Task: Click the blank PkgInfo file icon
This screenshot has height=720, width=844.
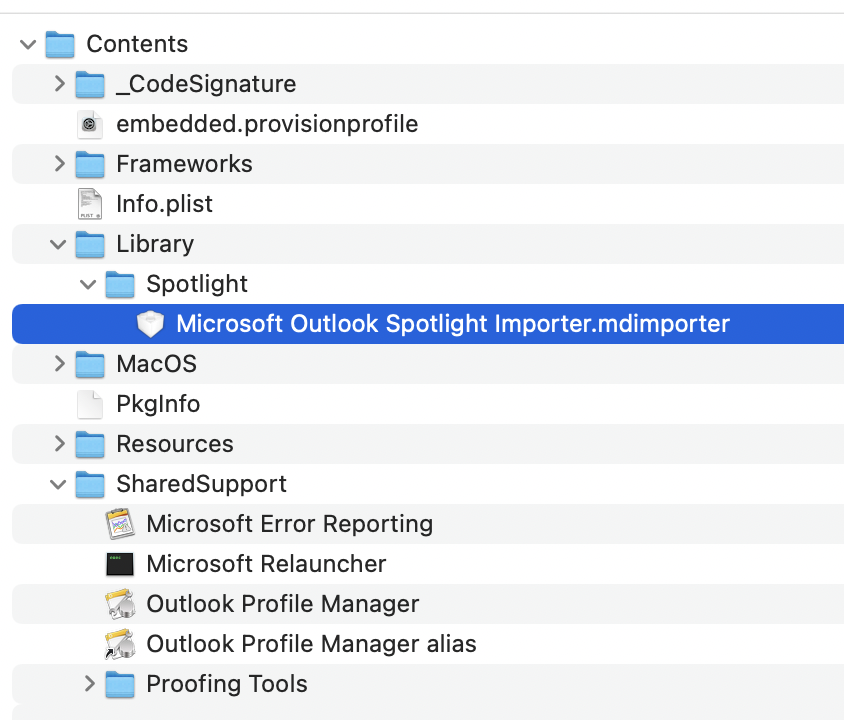Action: (x=90, y=404)
